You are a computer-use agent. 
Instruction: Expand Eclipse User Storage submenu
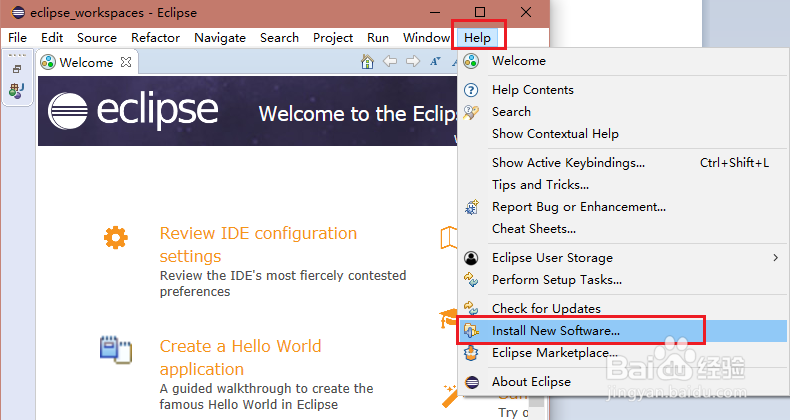[x=623, y=258]
